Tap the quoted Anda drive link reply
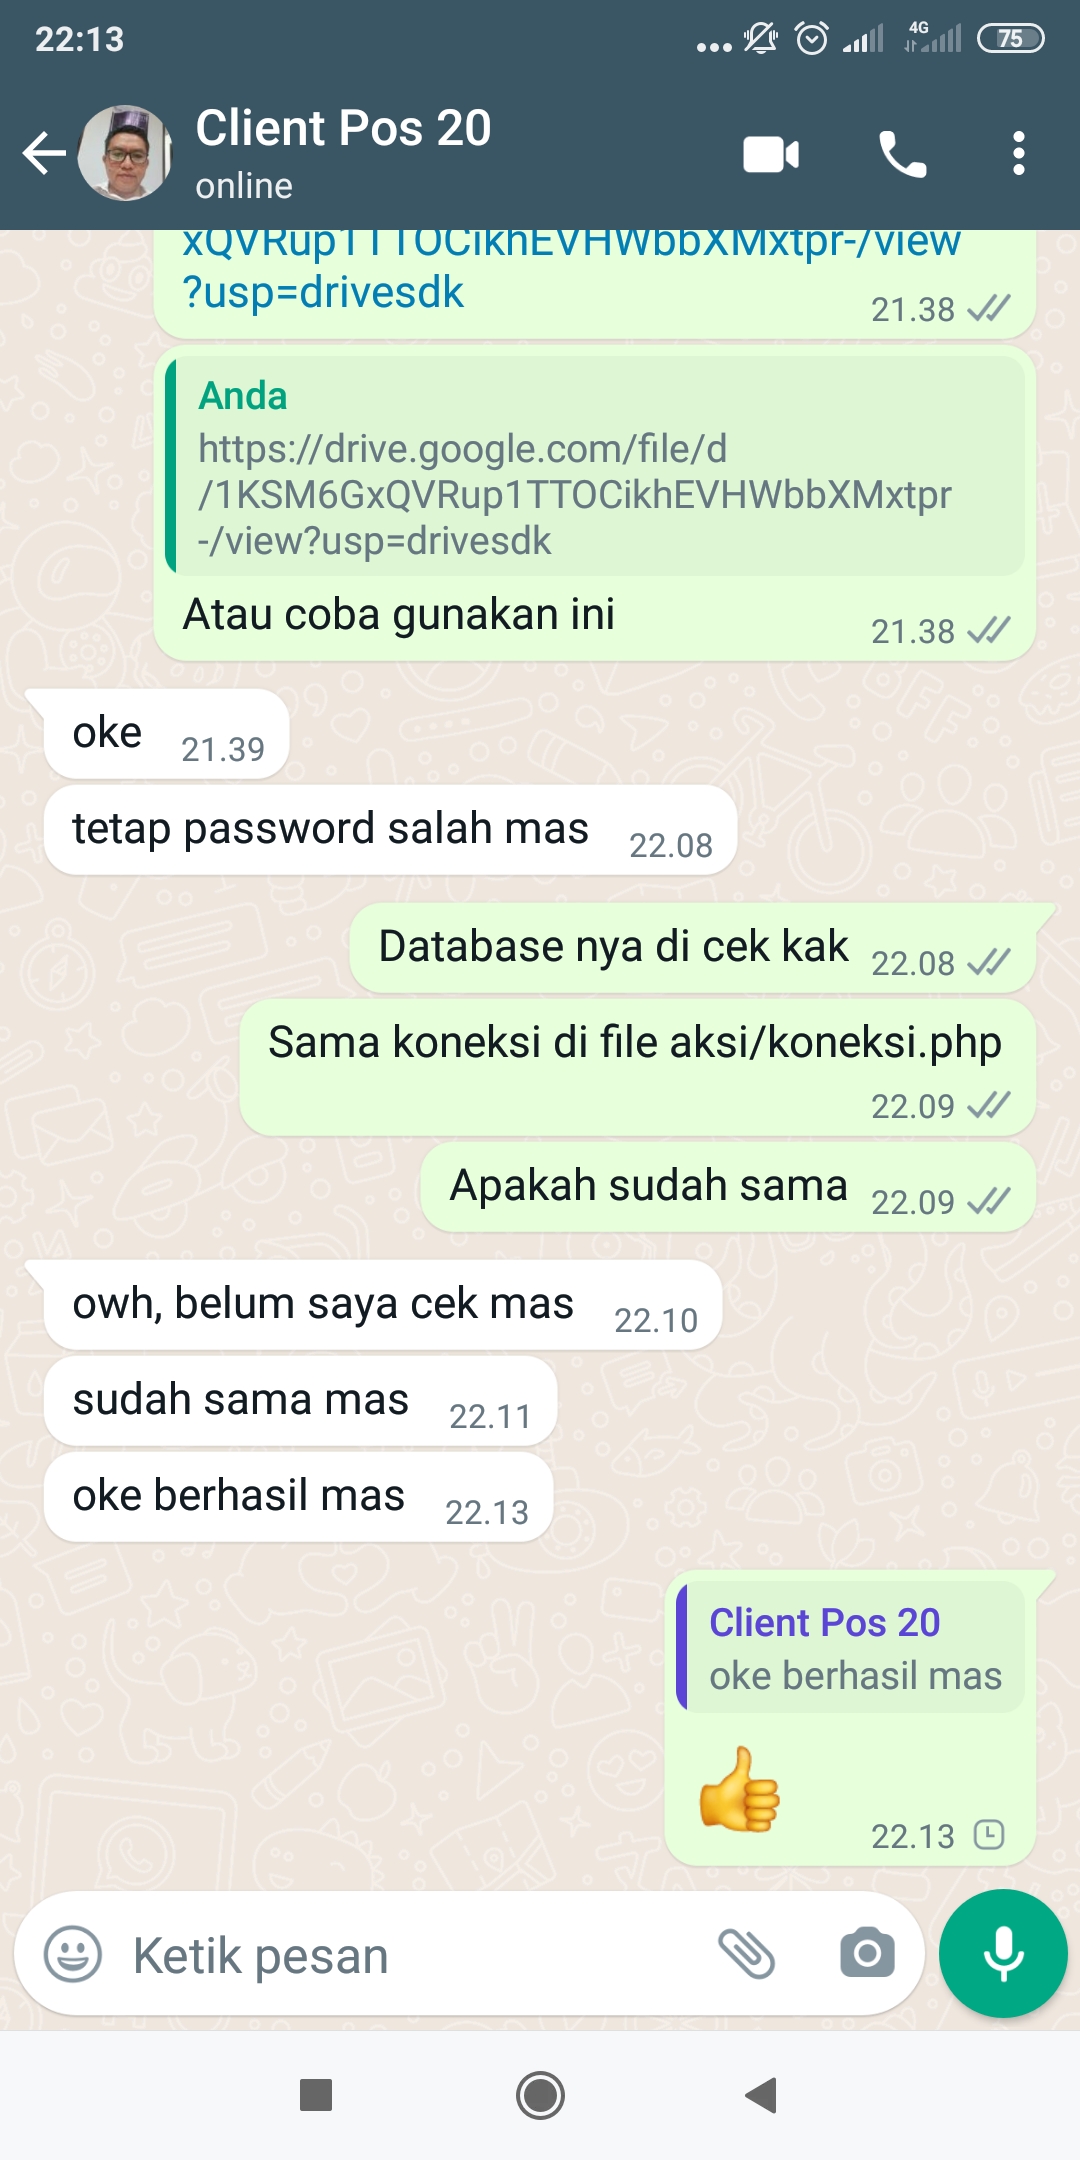The image size is (1080, 2160). pyautogui.click(x=596, y=465)
